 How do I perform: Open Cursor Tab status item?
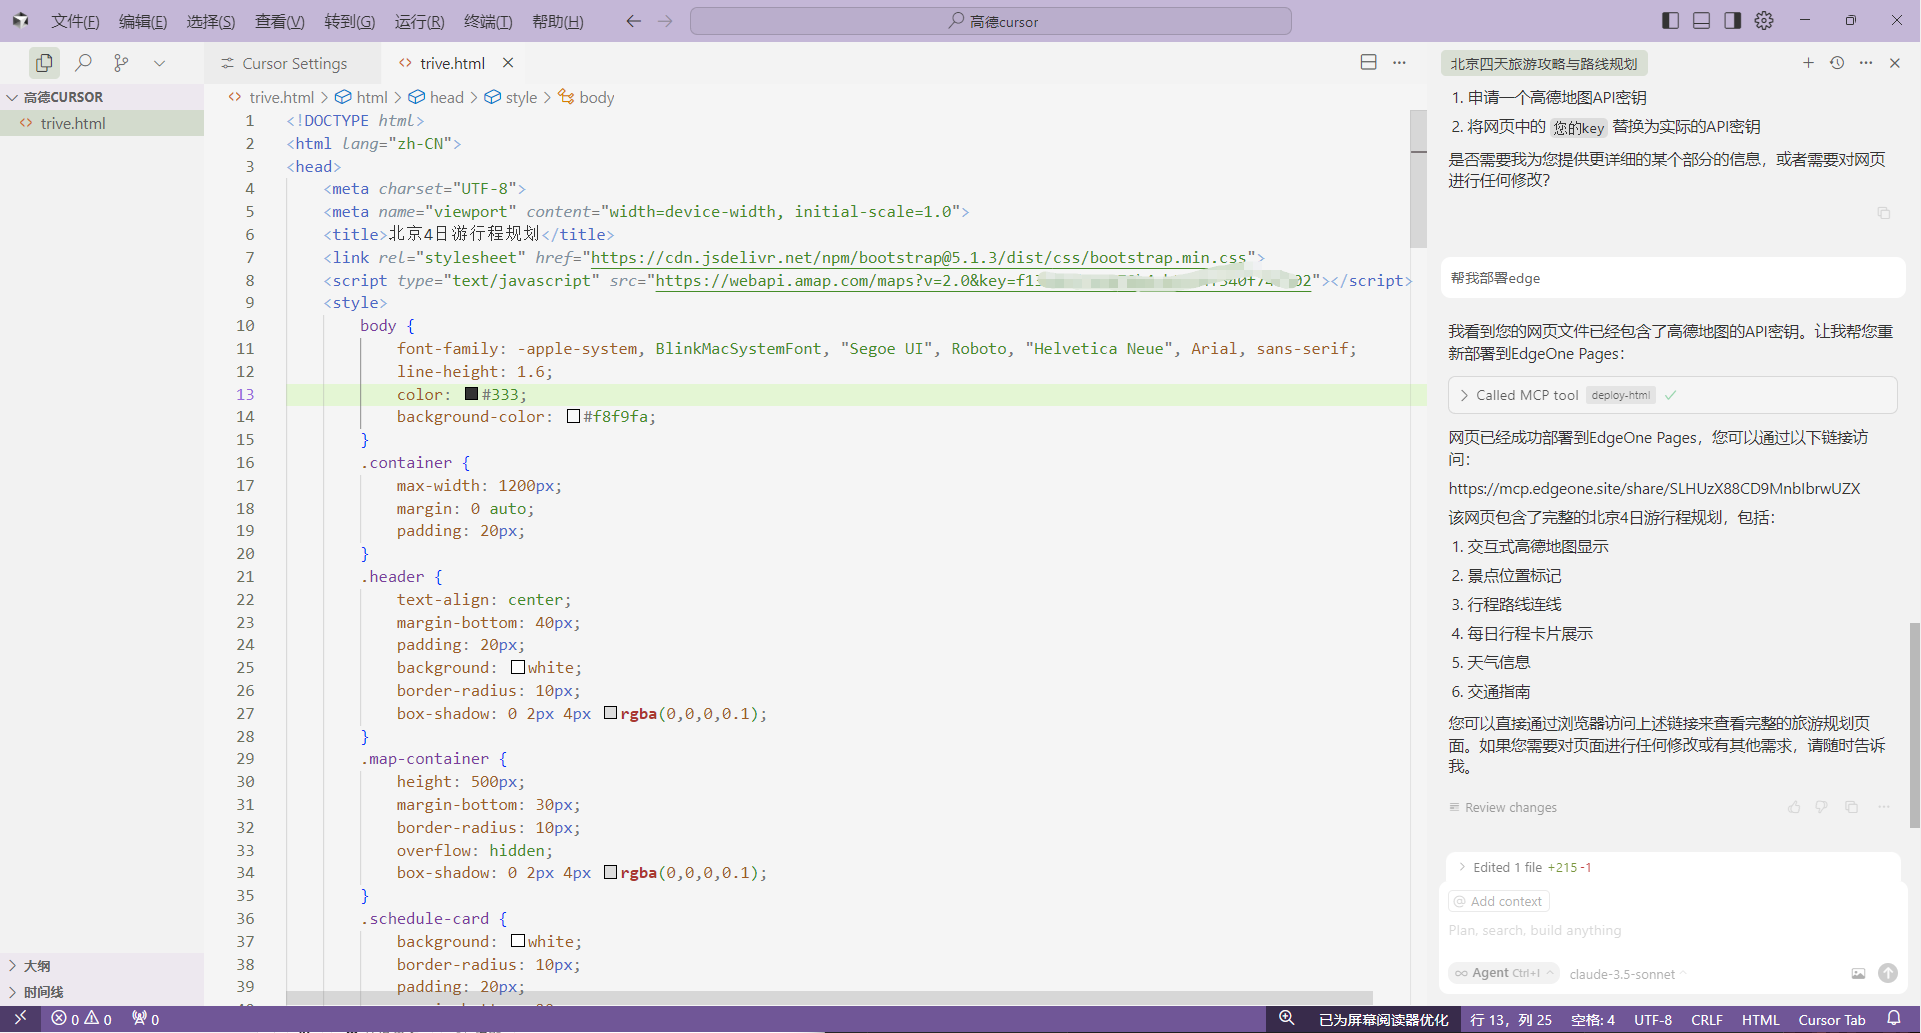click(1832, 1019)
